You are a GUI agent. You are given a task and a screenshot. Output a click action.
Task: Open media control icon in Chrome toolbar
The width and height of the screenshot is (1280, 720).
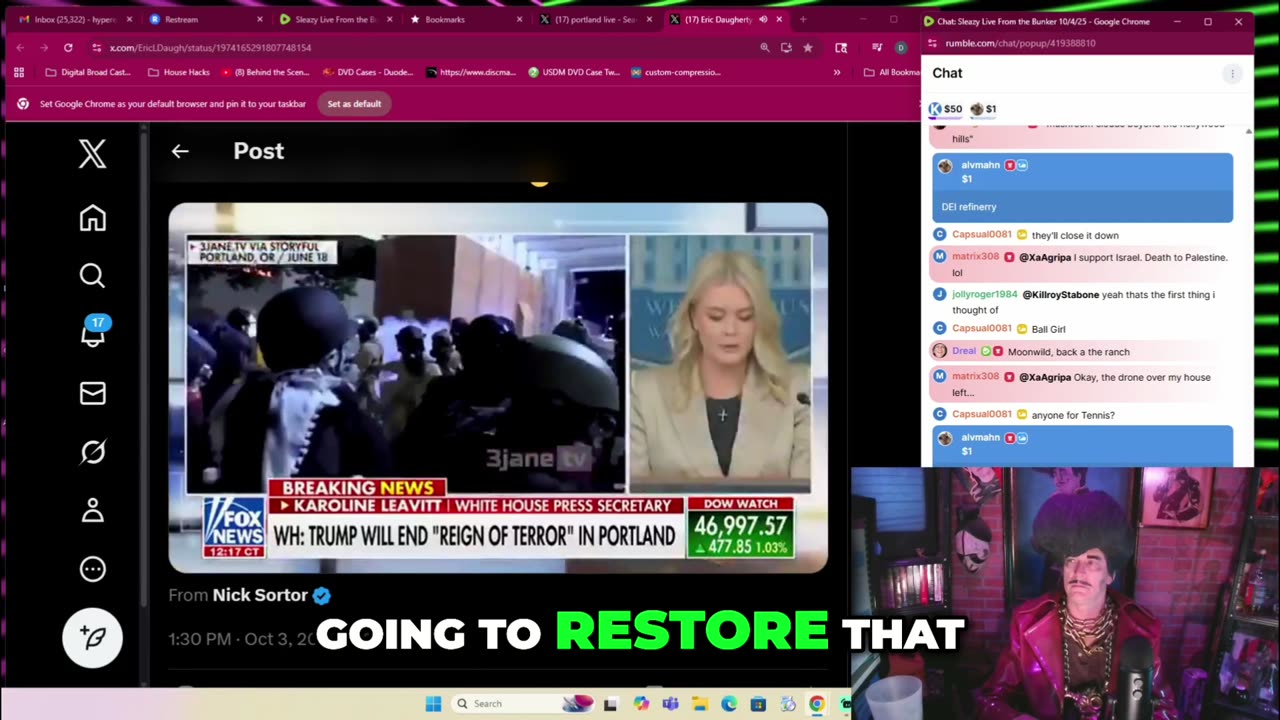tap(877, 47)
